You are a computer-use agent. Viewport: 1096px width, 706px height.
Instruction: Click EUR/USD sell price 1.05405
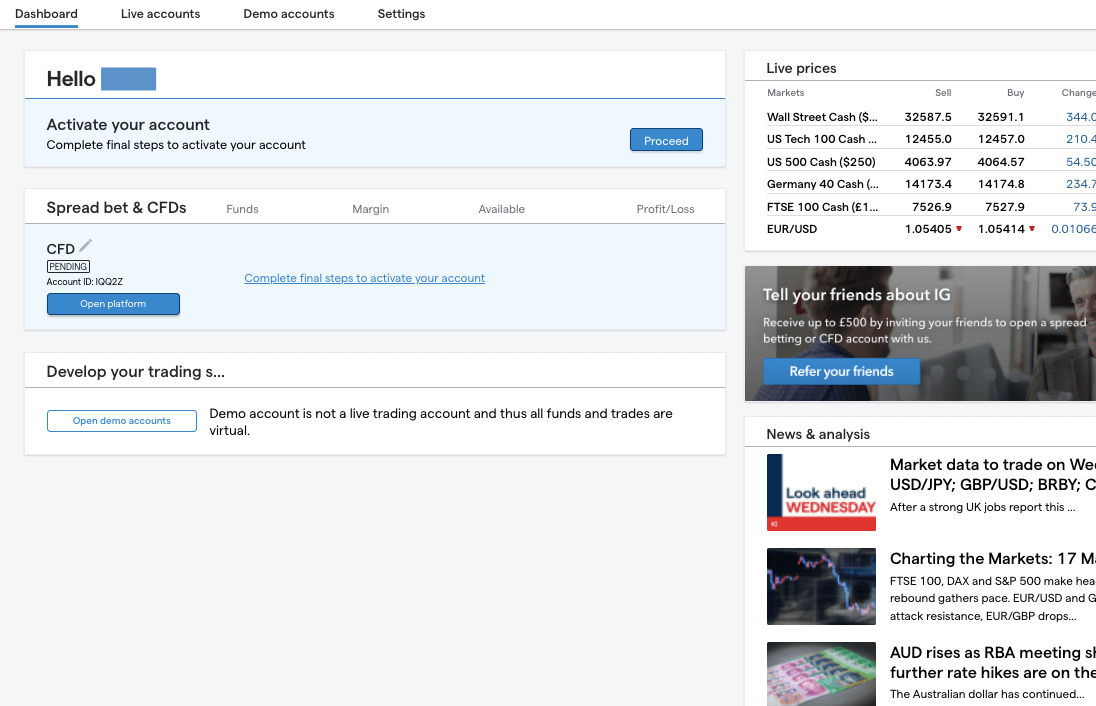tap(928, 229)
